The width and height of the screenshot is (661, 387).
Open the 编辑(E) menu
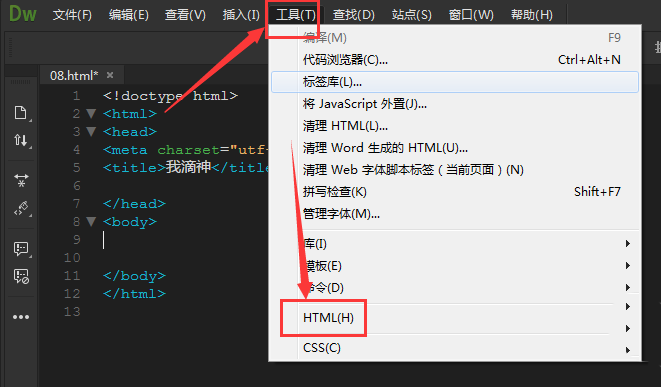coord(129,15)
